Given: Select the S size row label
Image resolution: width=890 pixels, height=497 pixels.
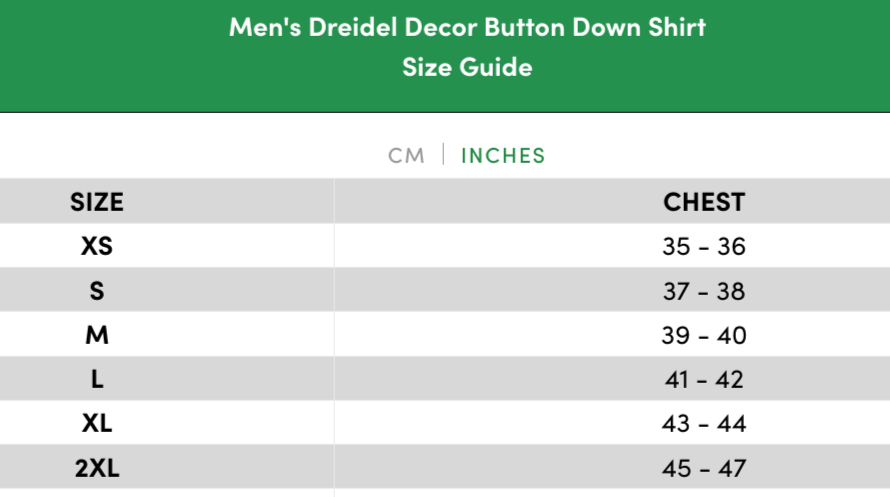Looking at the screenshot, I should 97,291.
